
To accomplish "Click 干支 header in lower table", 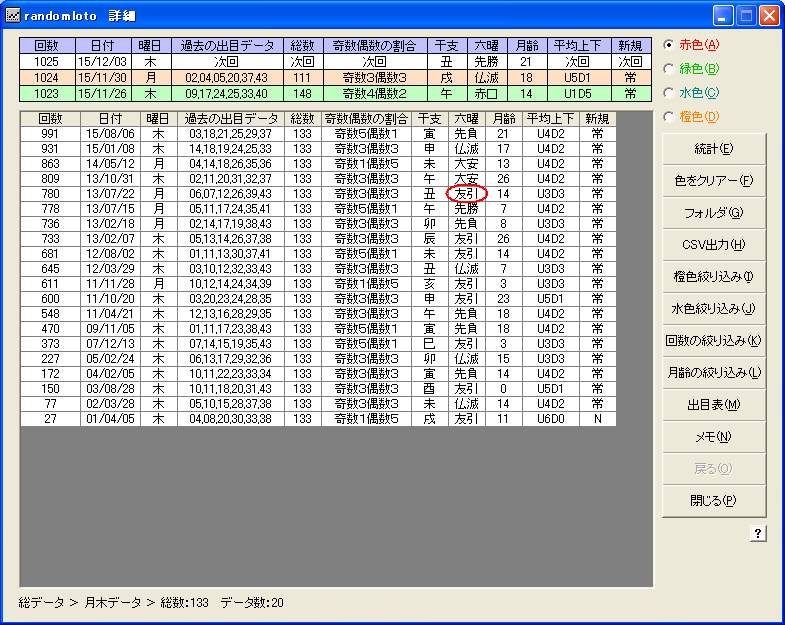I will (x=430, y=119).
